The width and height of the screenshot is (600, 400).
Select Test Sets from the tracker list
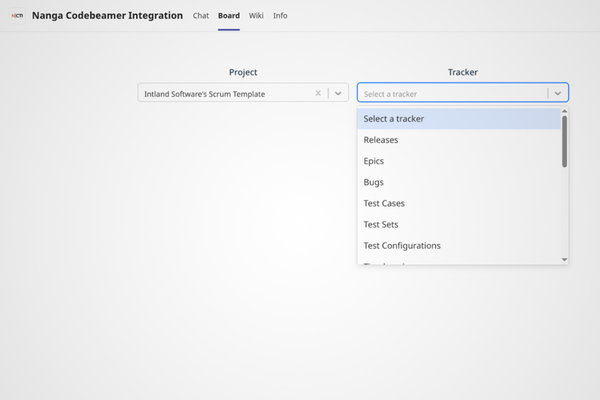459,224
